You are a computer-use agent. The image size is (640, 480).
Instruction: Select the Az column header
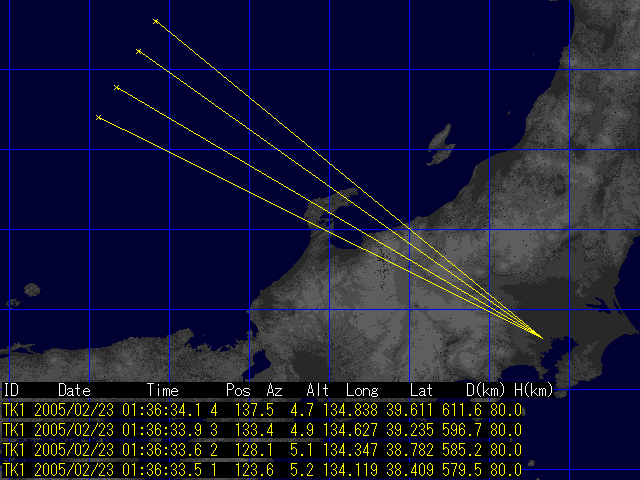click(x=275, y=389)
